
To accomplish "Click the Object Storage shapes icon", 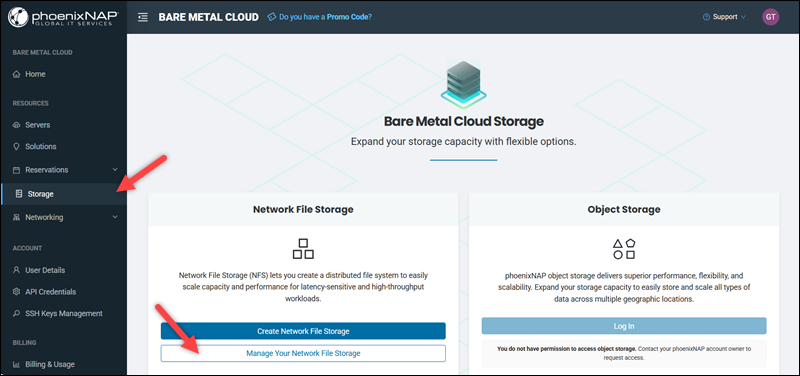I will (624, 248).
